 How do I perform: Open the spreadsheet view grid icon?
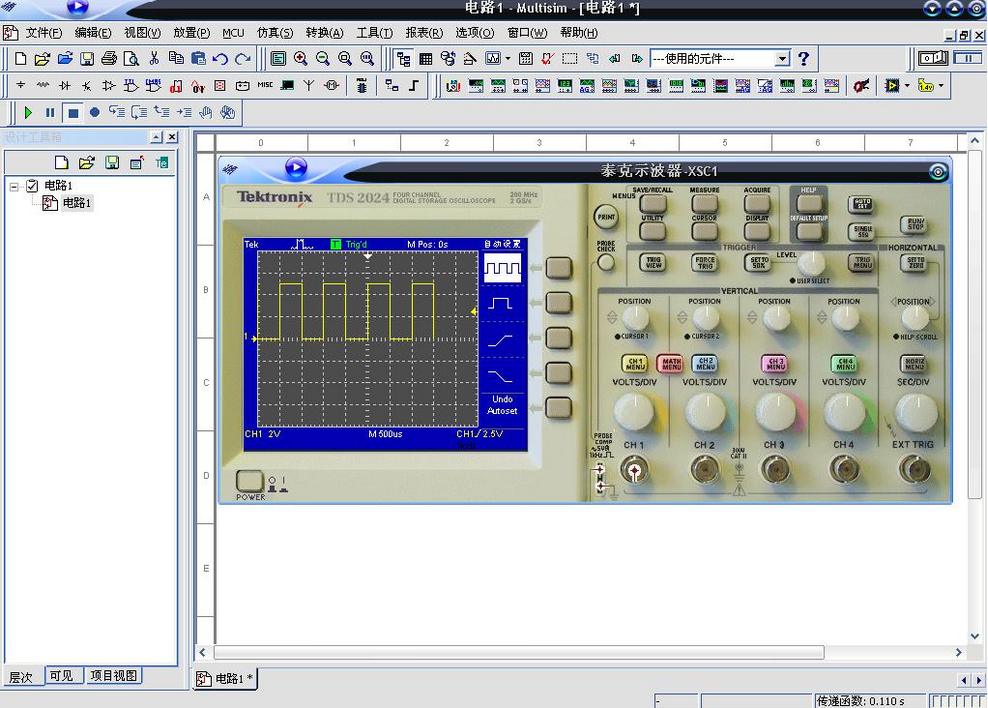click(426, 59)
